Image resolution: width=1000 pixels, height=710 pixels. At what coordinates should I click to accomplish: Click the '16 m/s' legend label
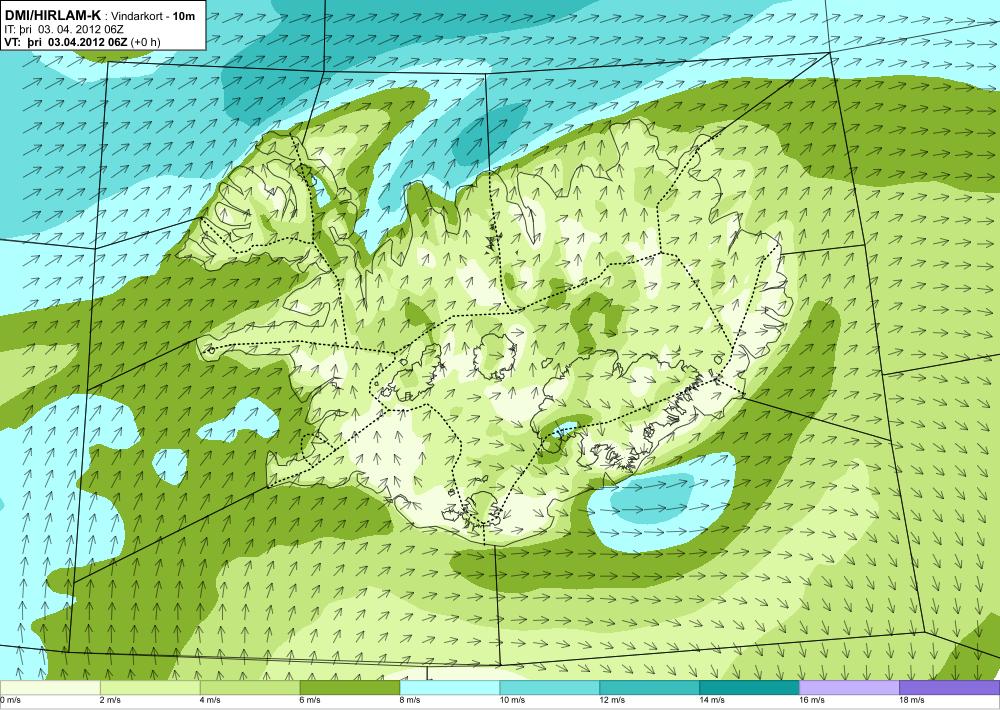(x=812, y=700)
